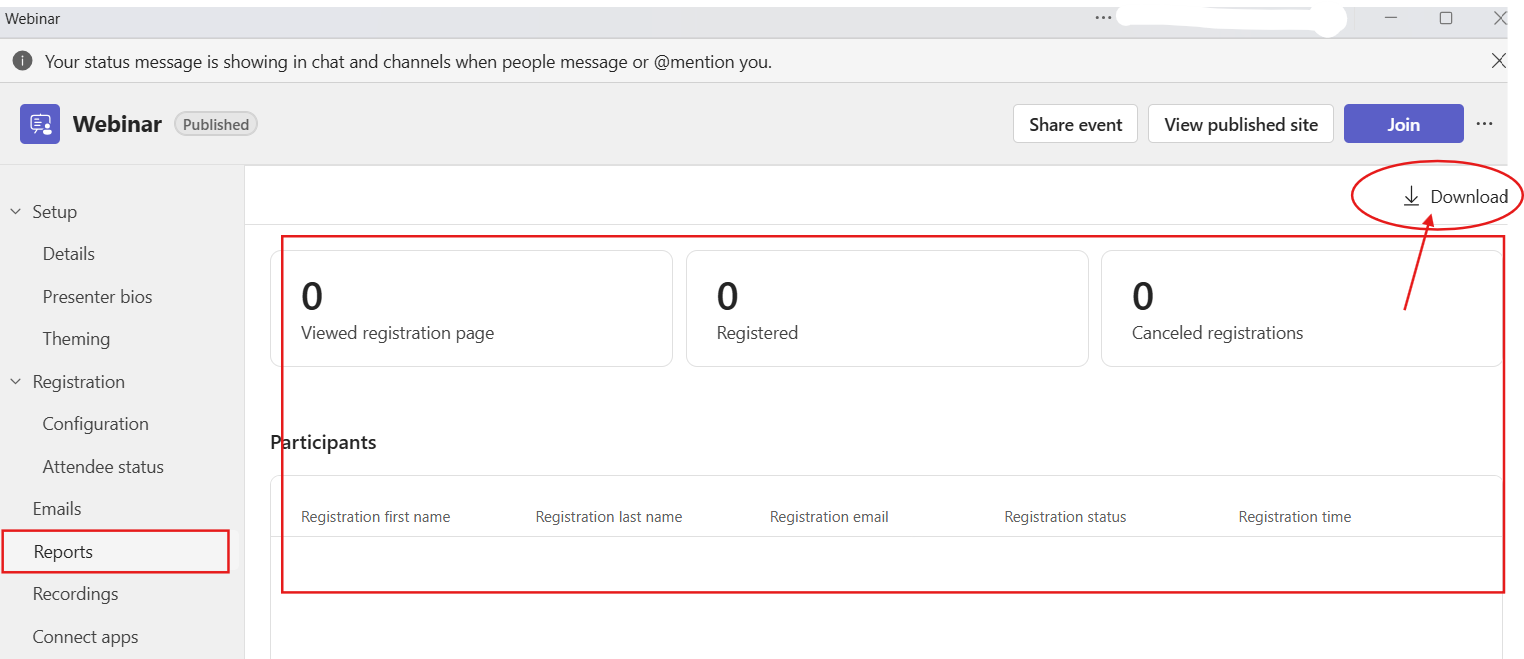Collapse the Registration section

click(x=16, y=382)
